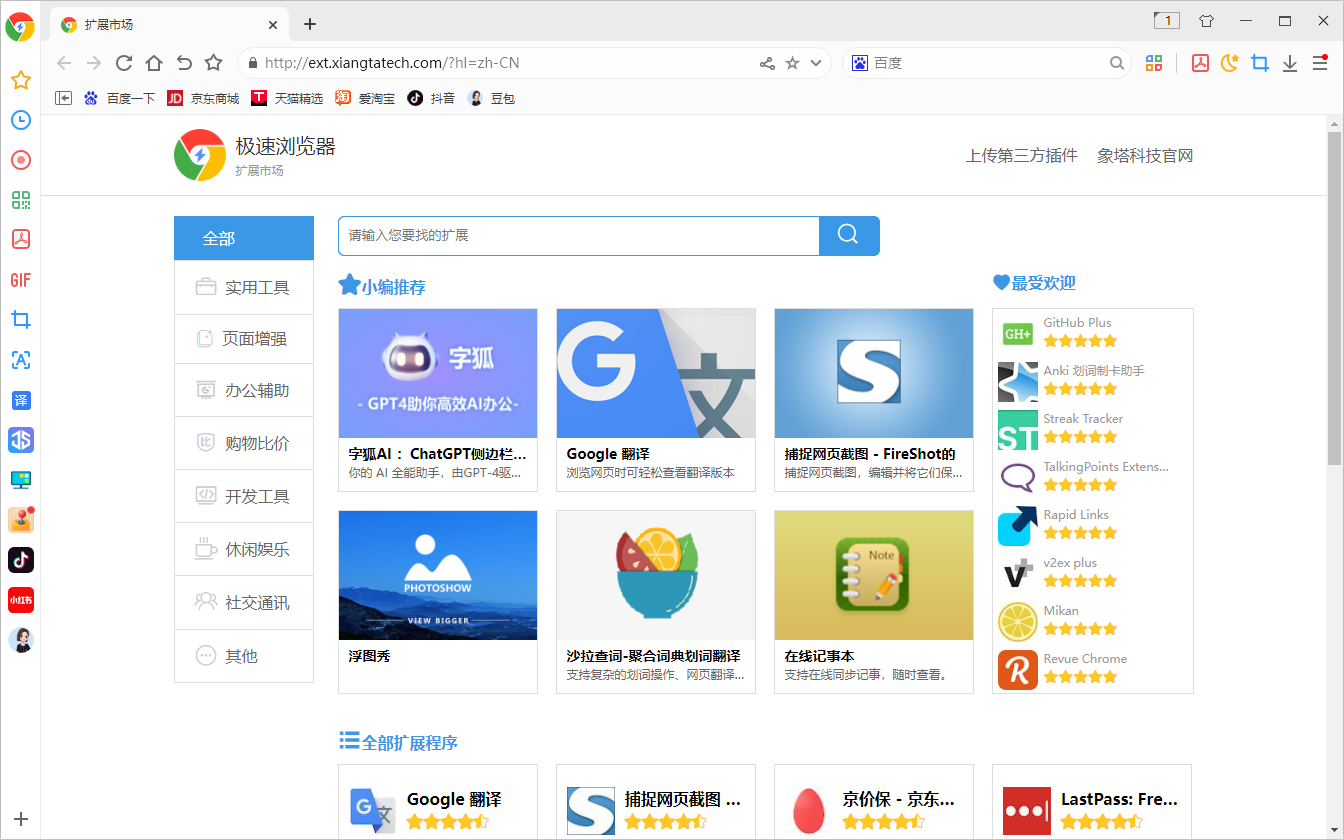
Task: Star this page in the address bar
Action: [792, 63]
